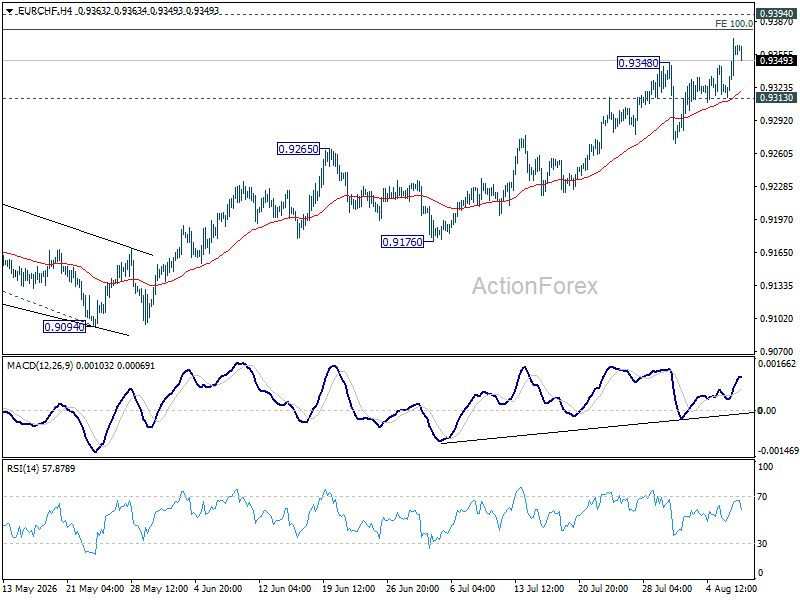Click the ActionForex watermark
The width and height of the screenshot is (800, 600).
(x=535, y=286)
